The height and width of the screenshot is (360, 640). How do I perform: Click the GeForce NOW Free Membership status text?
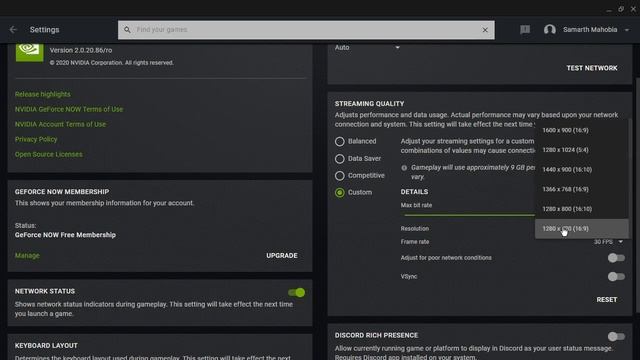point(65,235)
